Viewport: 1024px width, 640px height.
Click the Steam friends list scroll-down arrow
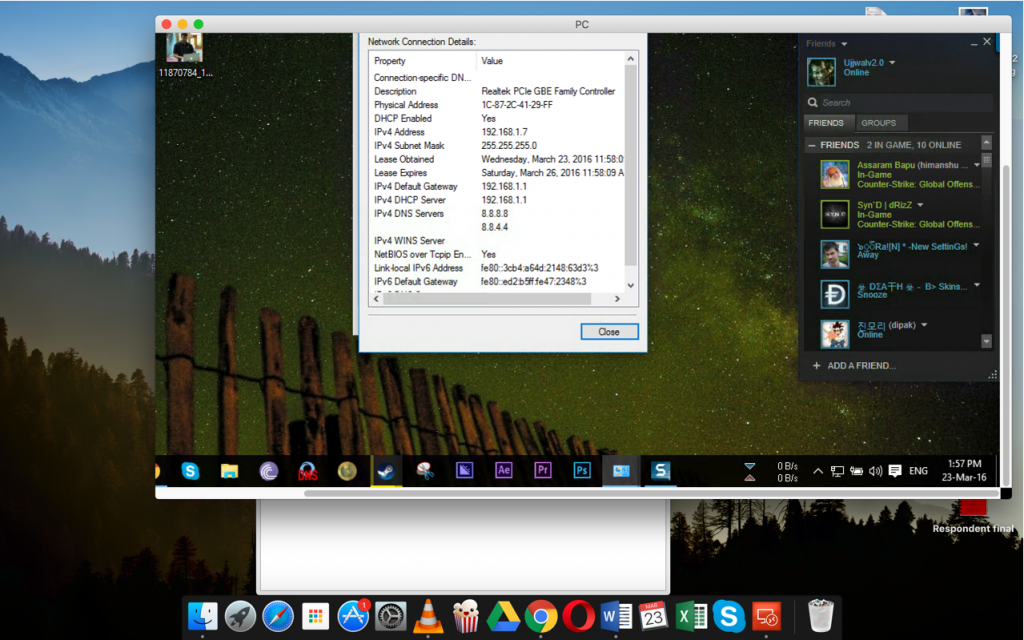tap(986, 341)
